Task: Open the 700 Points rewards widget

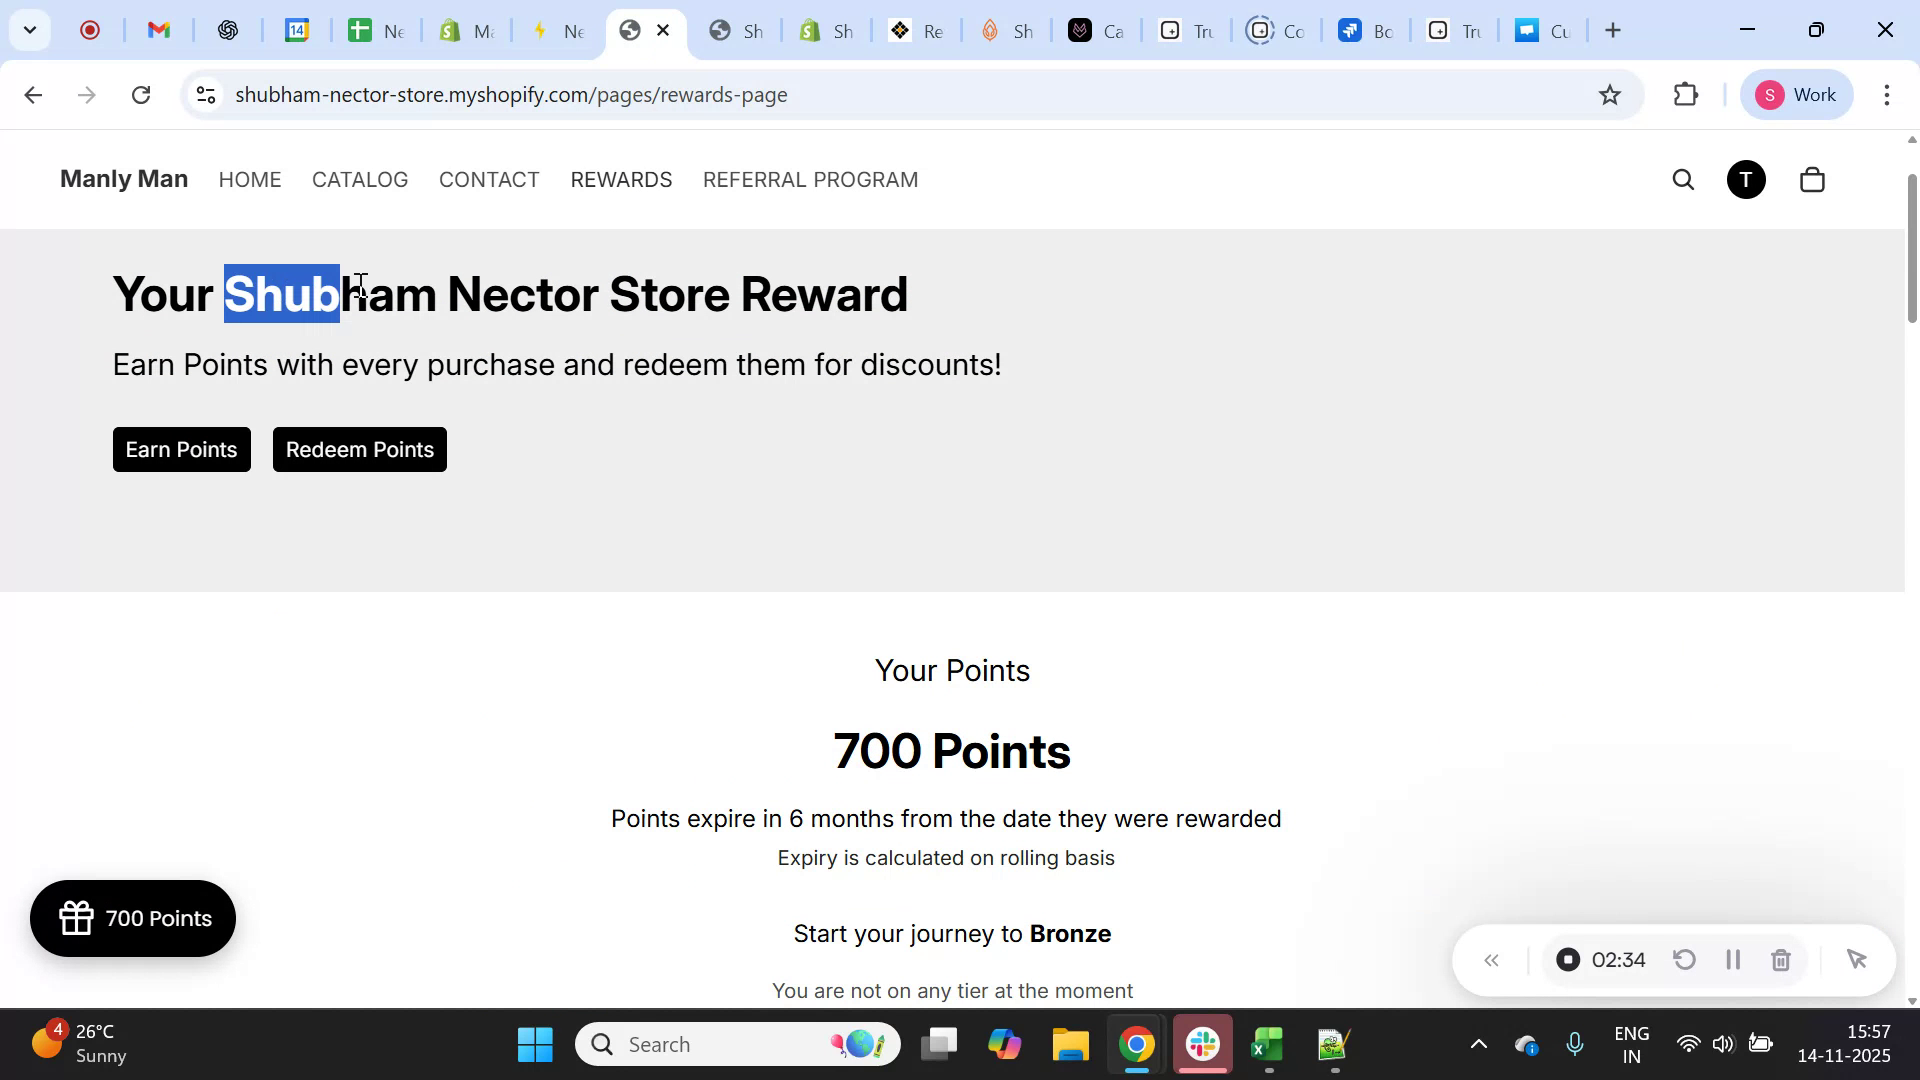Action: pyautogui.click(x=133, y=919)
